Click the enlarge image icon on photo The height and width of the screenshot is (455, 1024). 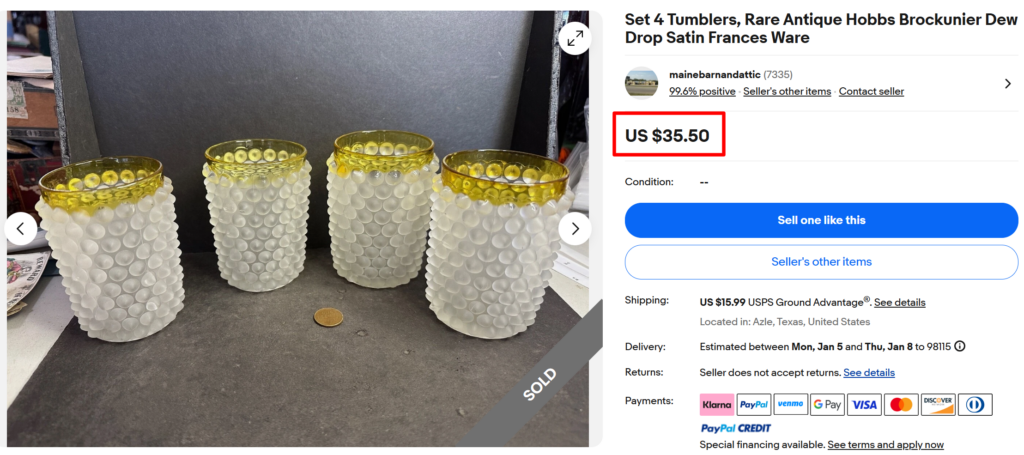point(574,39)
